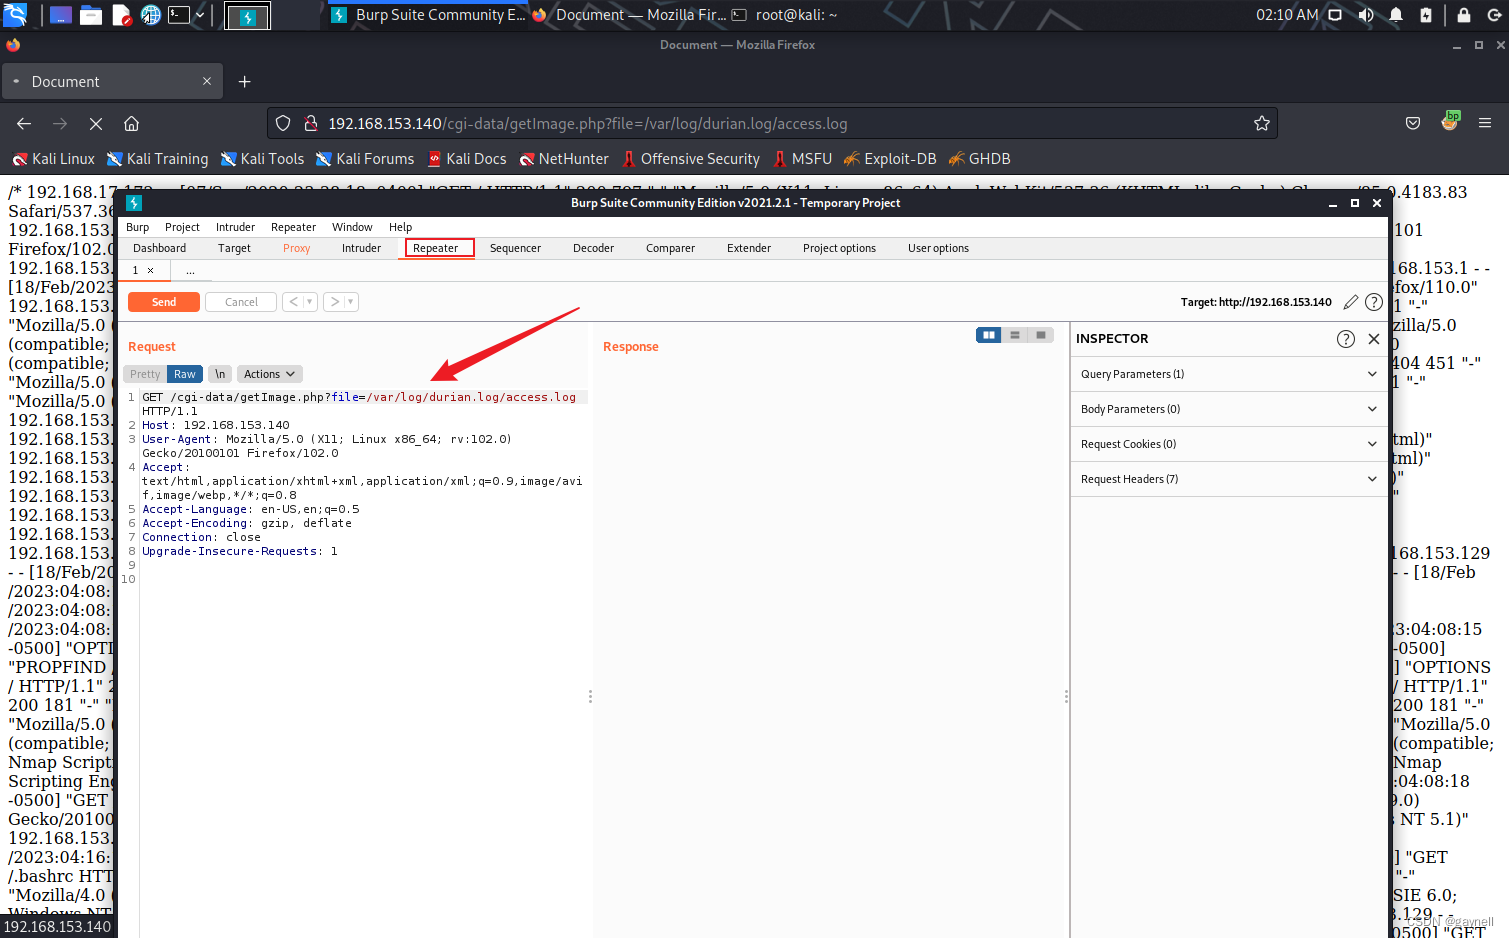Viewport: 1509px width, 938px height.
Task: Switch request view to Raw
Action: (x=185, y=374)
